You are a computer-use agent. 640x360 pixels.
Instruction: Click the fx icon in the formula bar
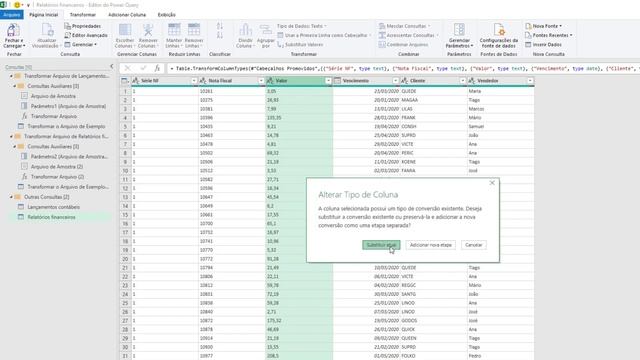click(157, 69)
